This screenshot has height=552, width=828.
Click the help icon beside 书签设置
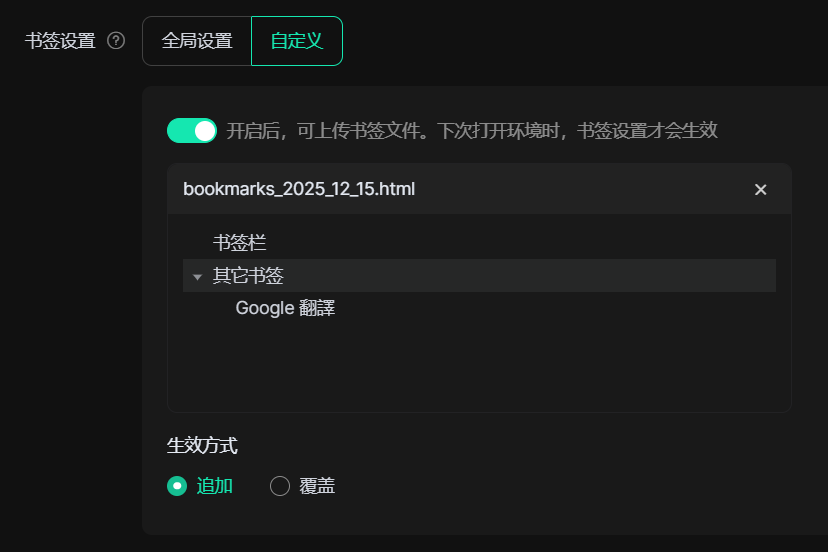pyautogui.click(x=116, y=41)
